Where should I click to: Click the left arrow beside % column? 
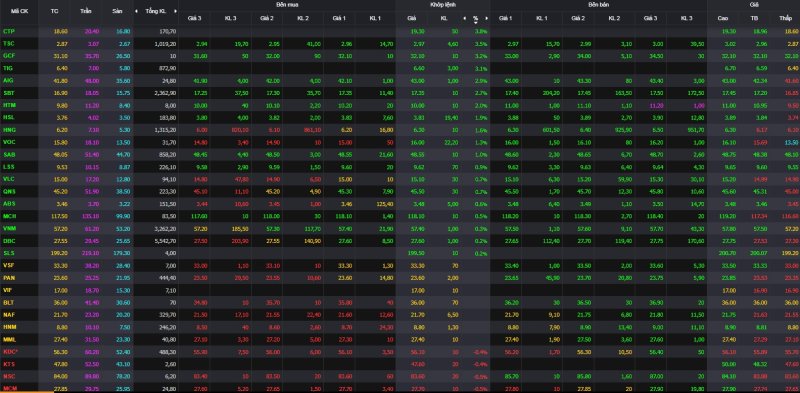point(464,18)
